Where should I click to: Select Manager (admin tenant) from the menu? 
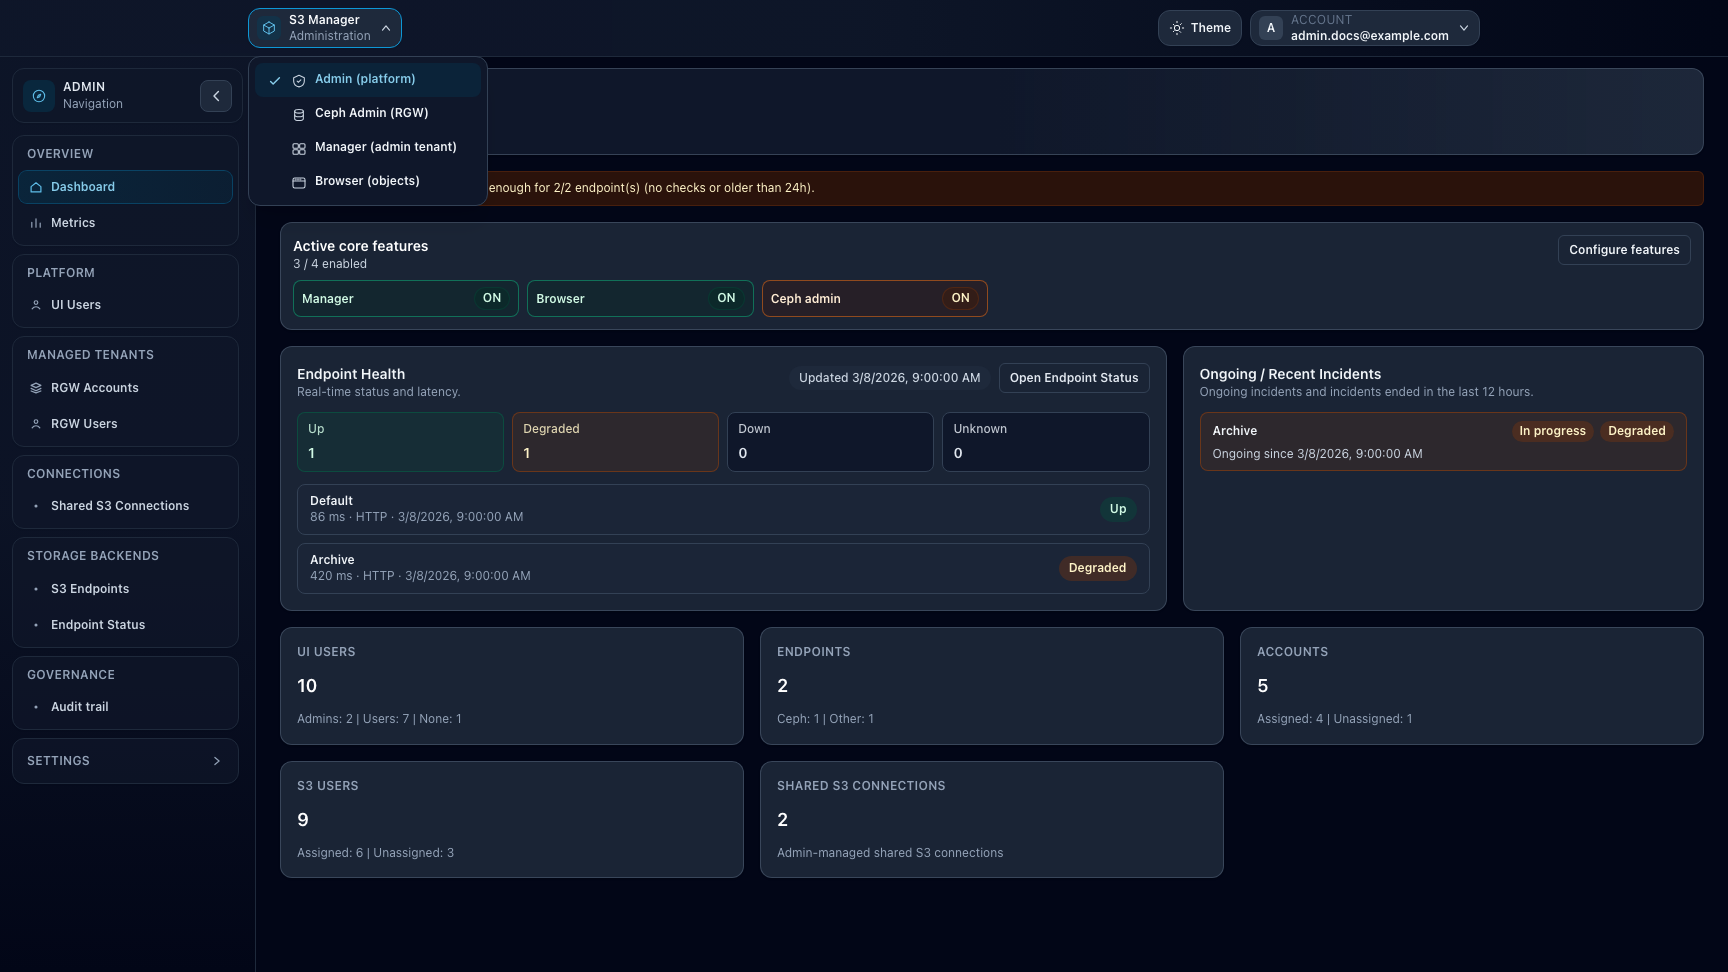[x=385, y=147]
